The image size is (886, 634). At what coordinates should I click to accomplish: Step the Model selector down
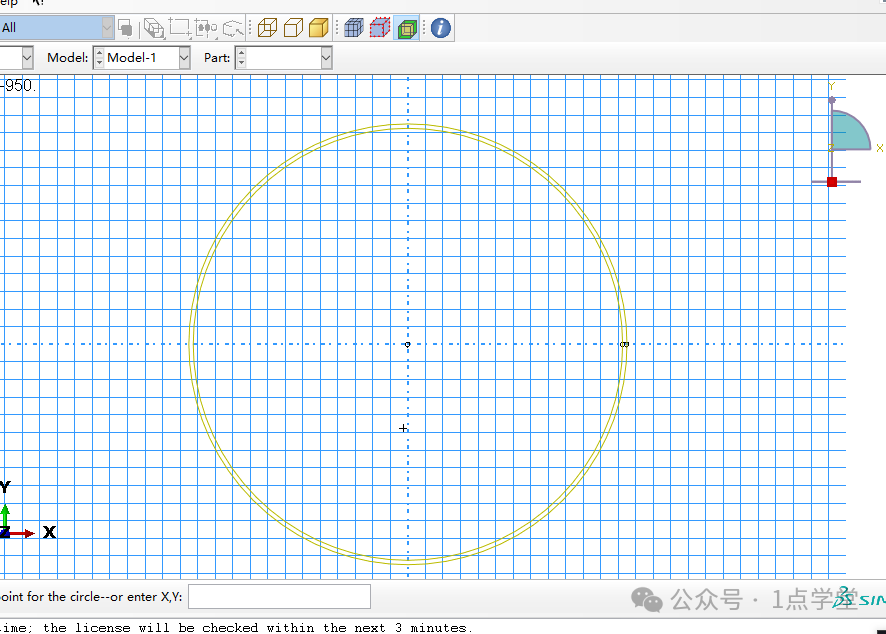(99, 63)
